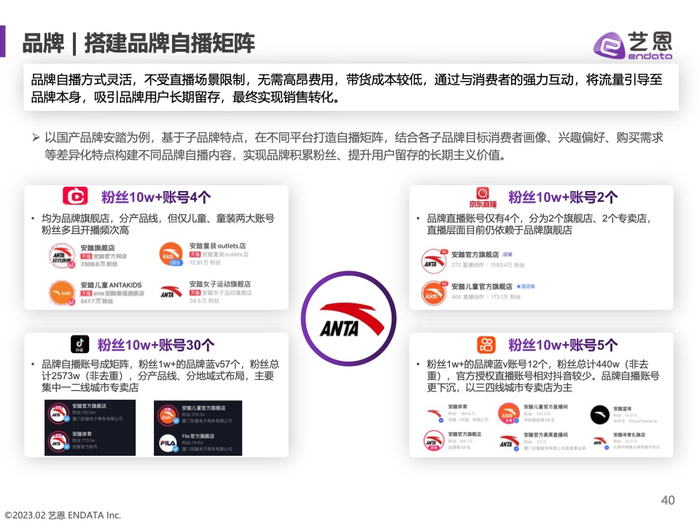Click the 安踏女子运动旗舰店 ANTA logo avatar
Screen dimensions: 700x525
(x=171, y=292)
